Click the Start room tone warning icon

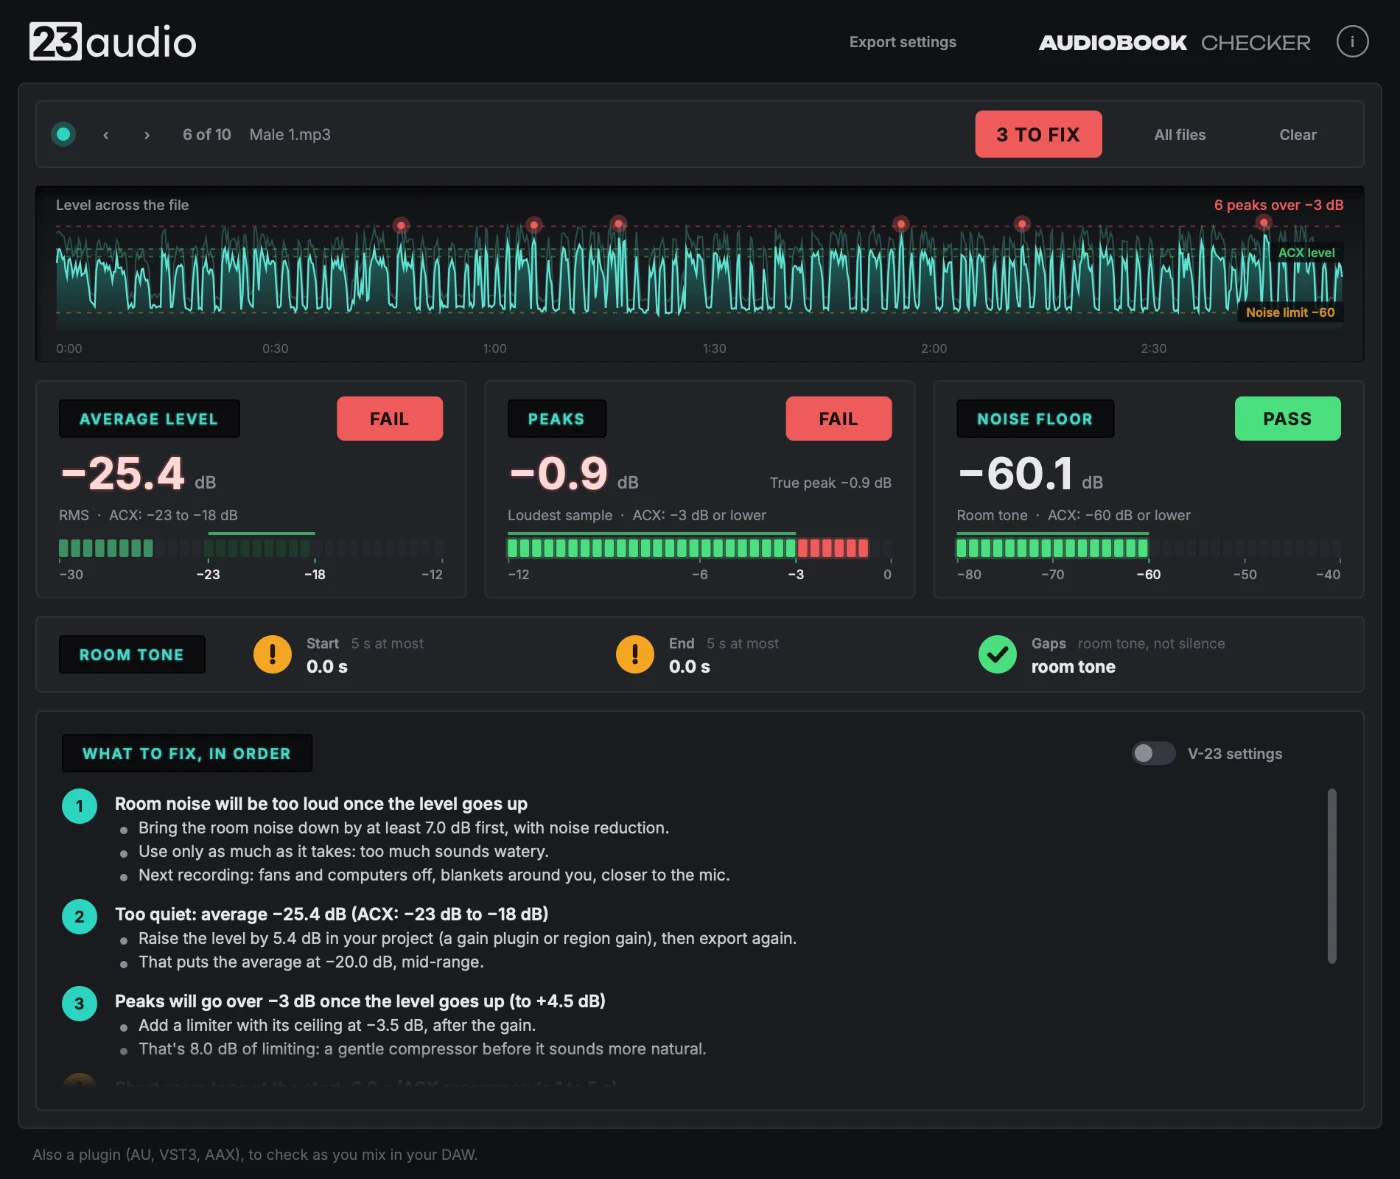click(x=272, y=655)
